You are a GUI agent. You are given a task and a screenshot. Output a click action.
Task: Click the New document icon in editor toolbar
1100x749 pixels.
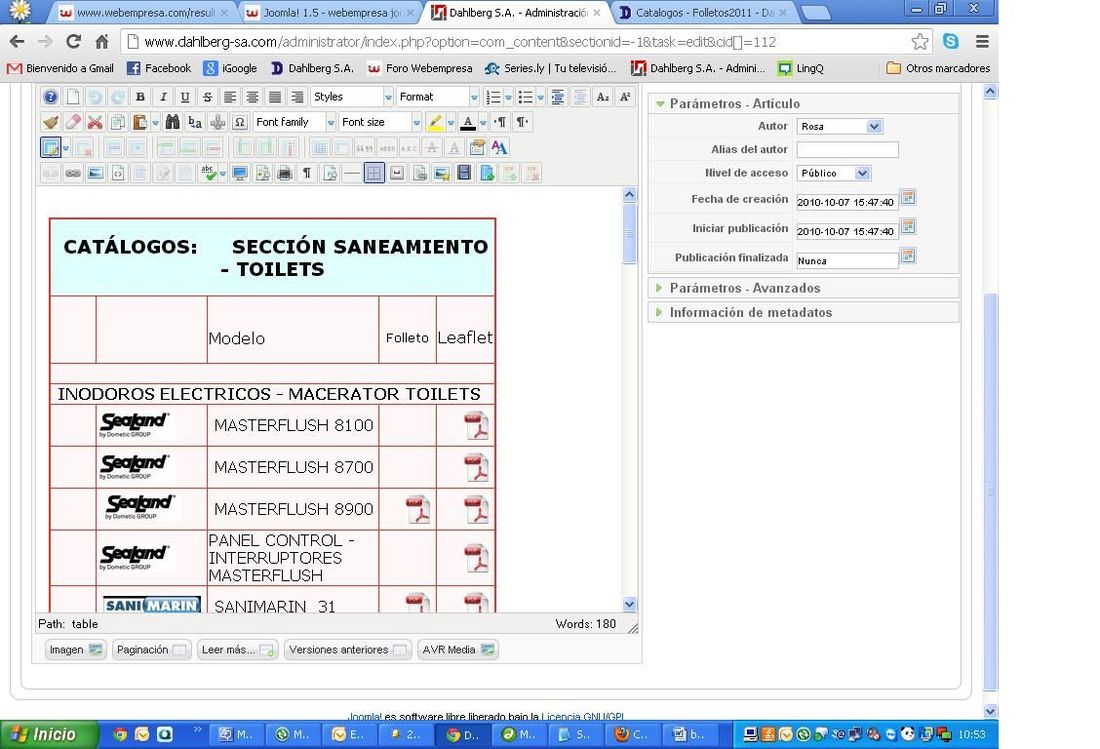[x=73, y=97]
